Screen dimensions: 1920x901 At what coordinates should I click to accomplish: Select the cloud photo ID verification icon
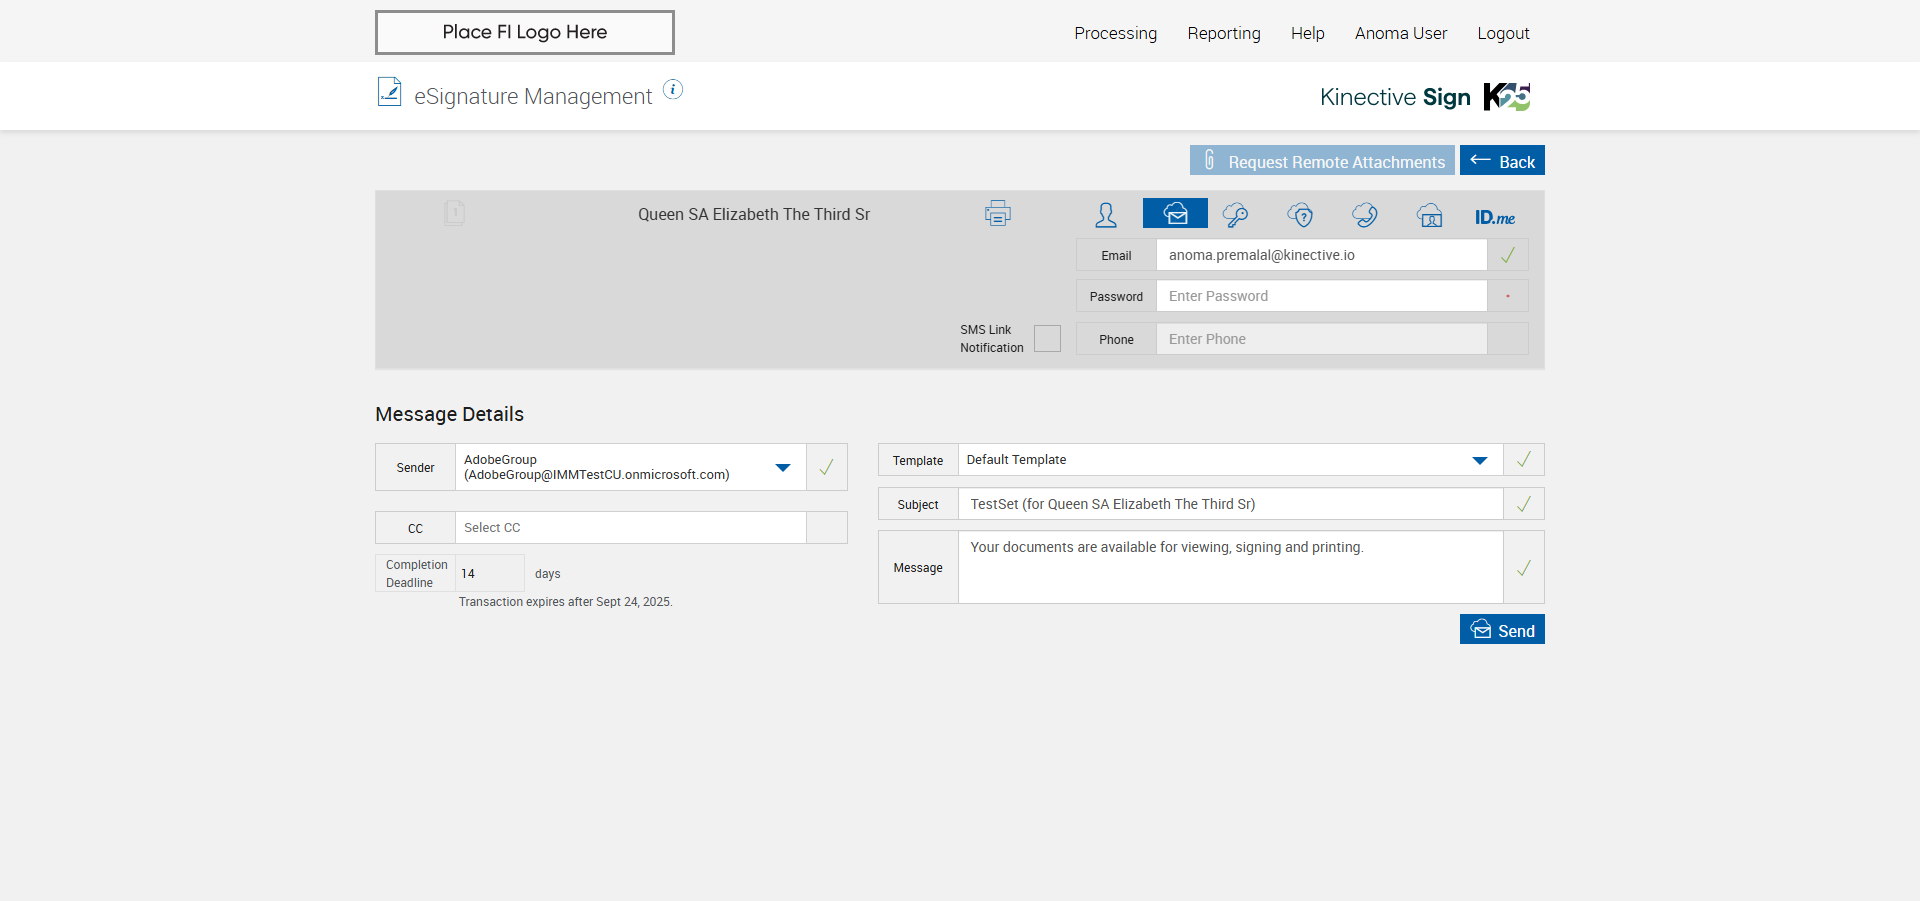(x=1430, y=215)
